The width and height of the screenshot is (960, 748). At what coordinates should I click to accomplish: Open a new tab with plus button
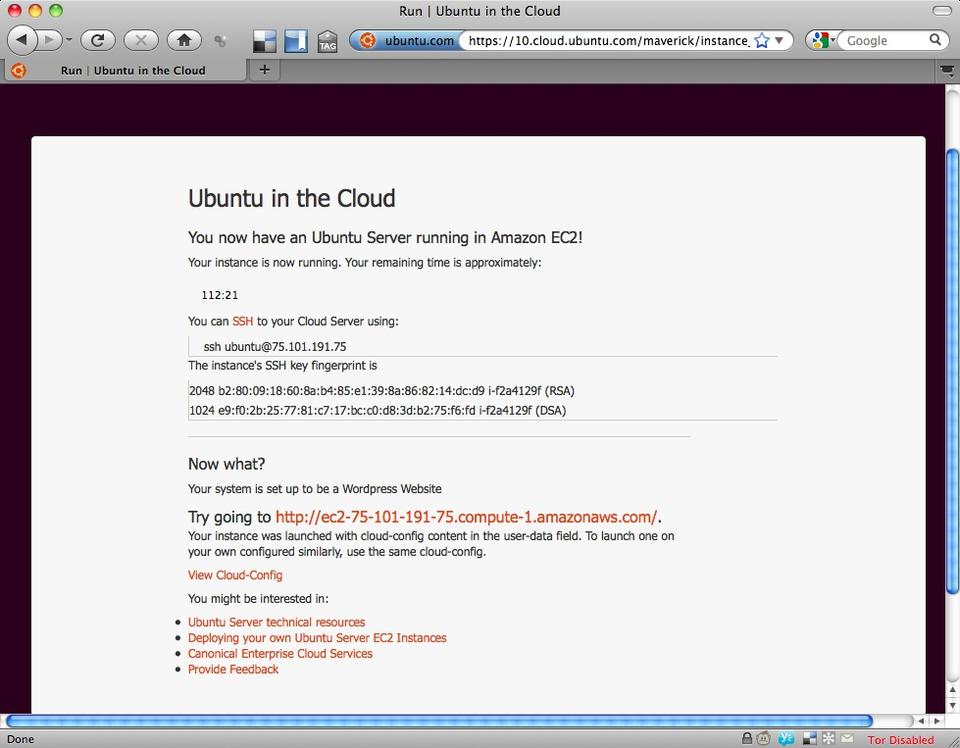(x=264, y=69)
